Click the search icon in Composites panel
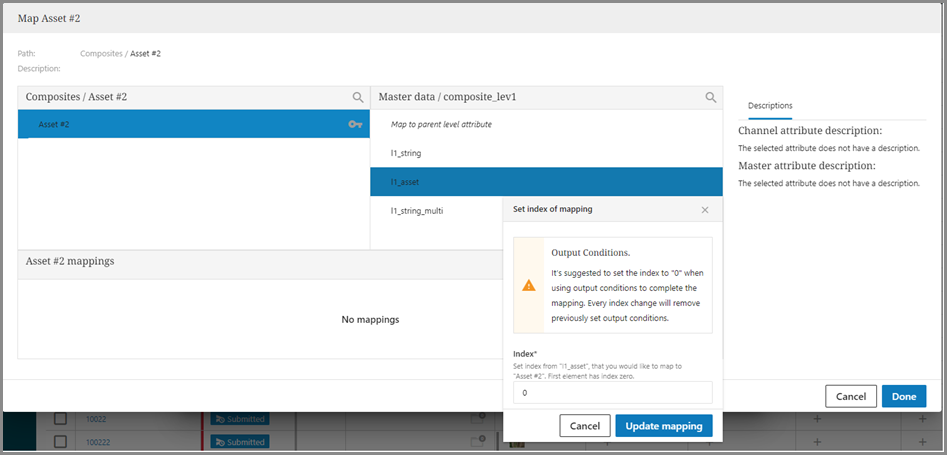The width and height of the screenshot is (947, 455). [357, 97]
